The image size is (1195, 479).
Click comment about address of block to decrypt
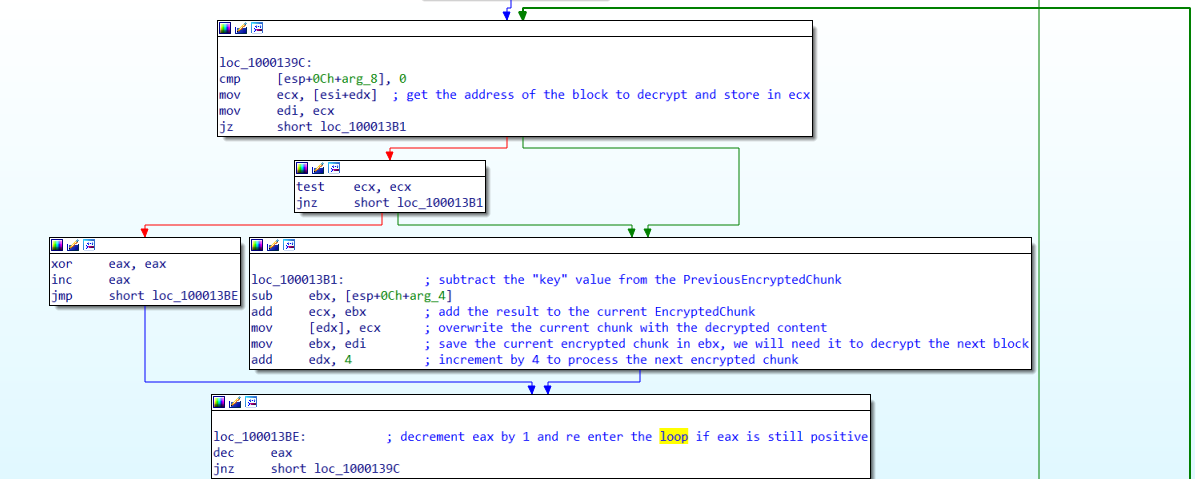(601, 95)
